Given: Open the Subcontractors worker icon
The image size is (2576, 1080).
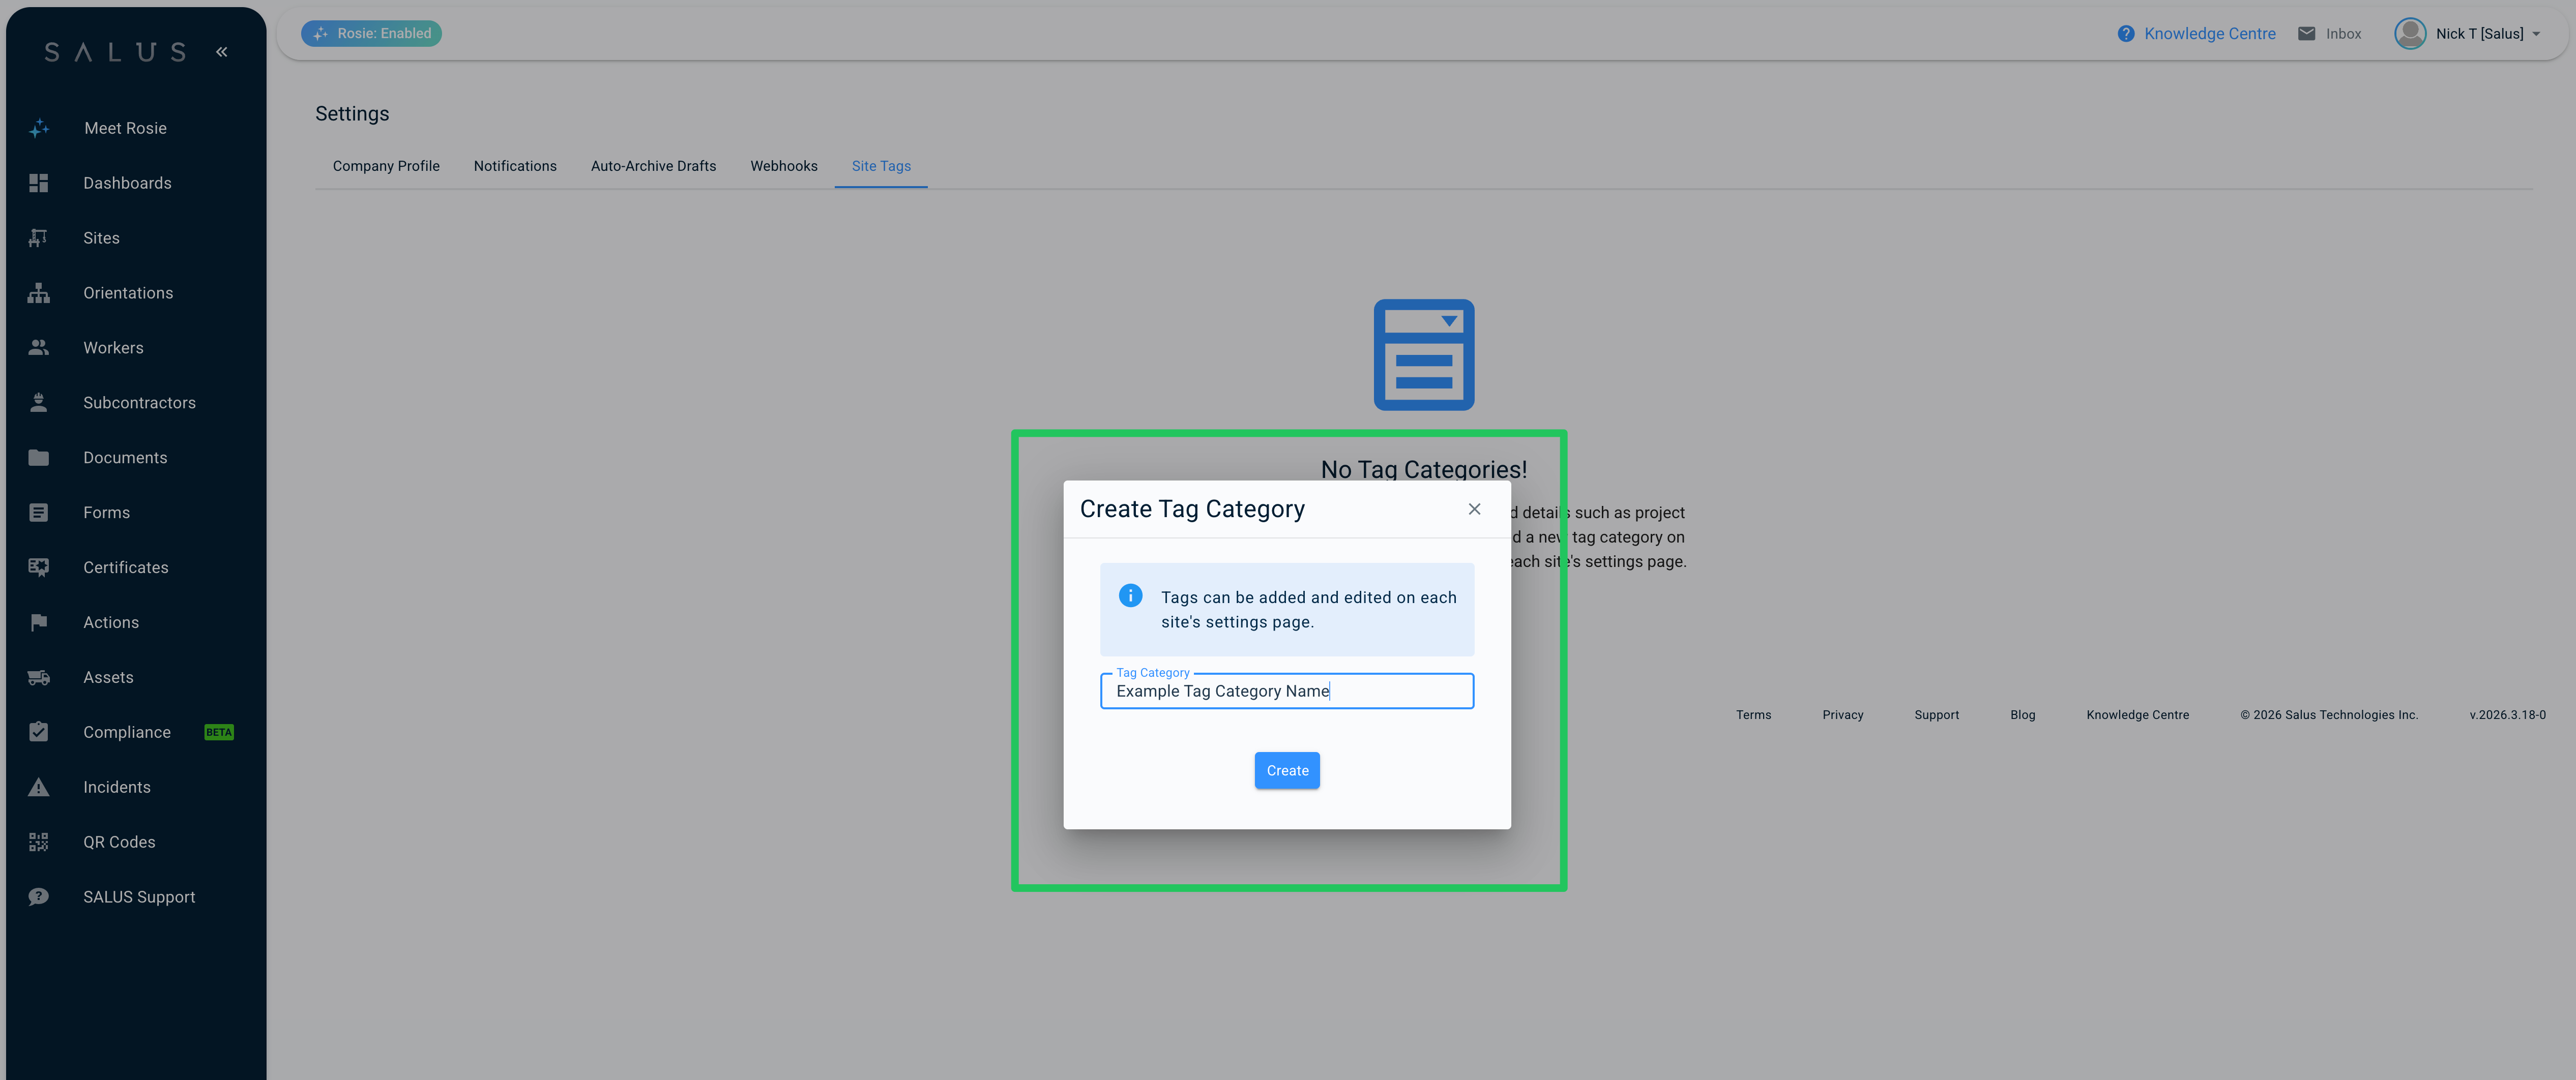Looking at the screenshot, I should pos(39,403).
